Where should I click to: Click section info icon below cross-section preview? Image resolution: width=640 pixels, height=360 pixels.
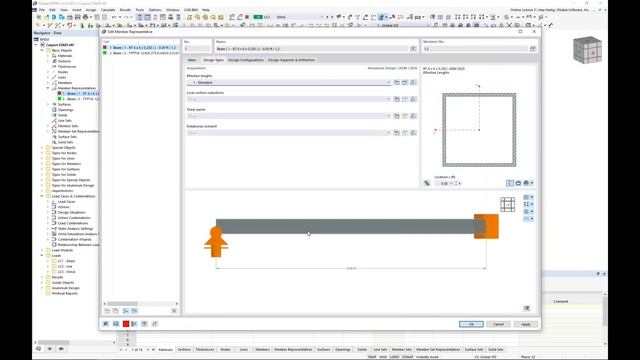[x=427, y=183]
